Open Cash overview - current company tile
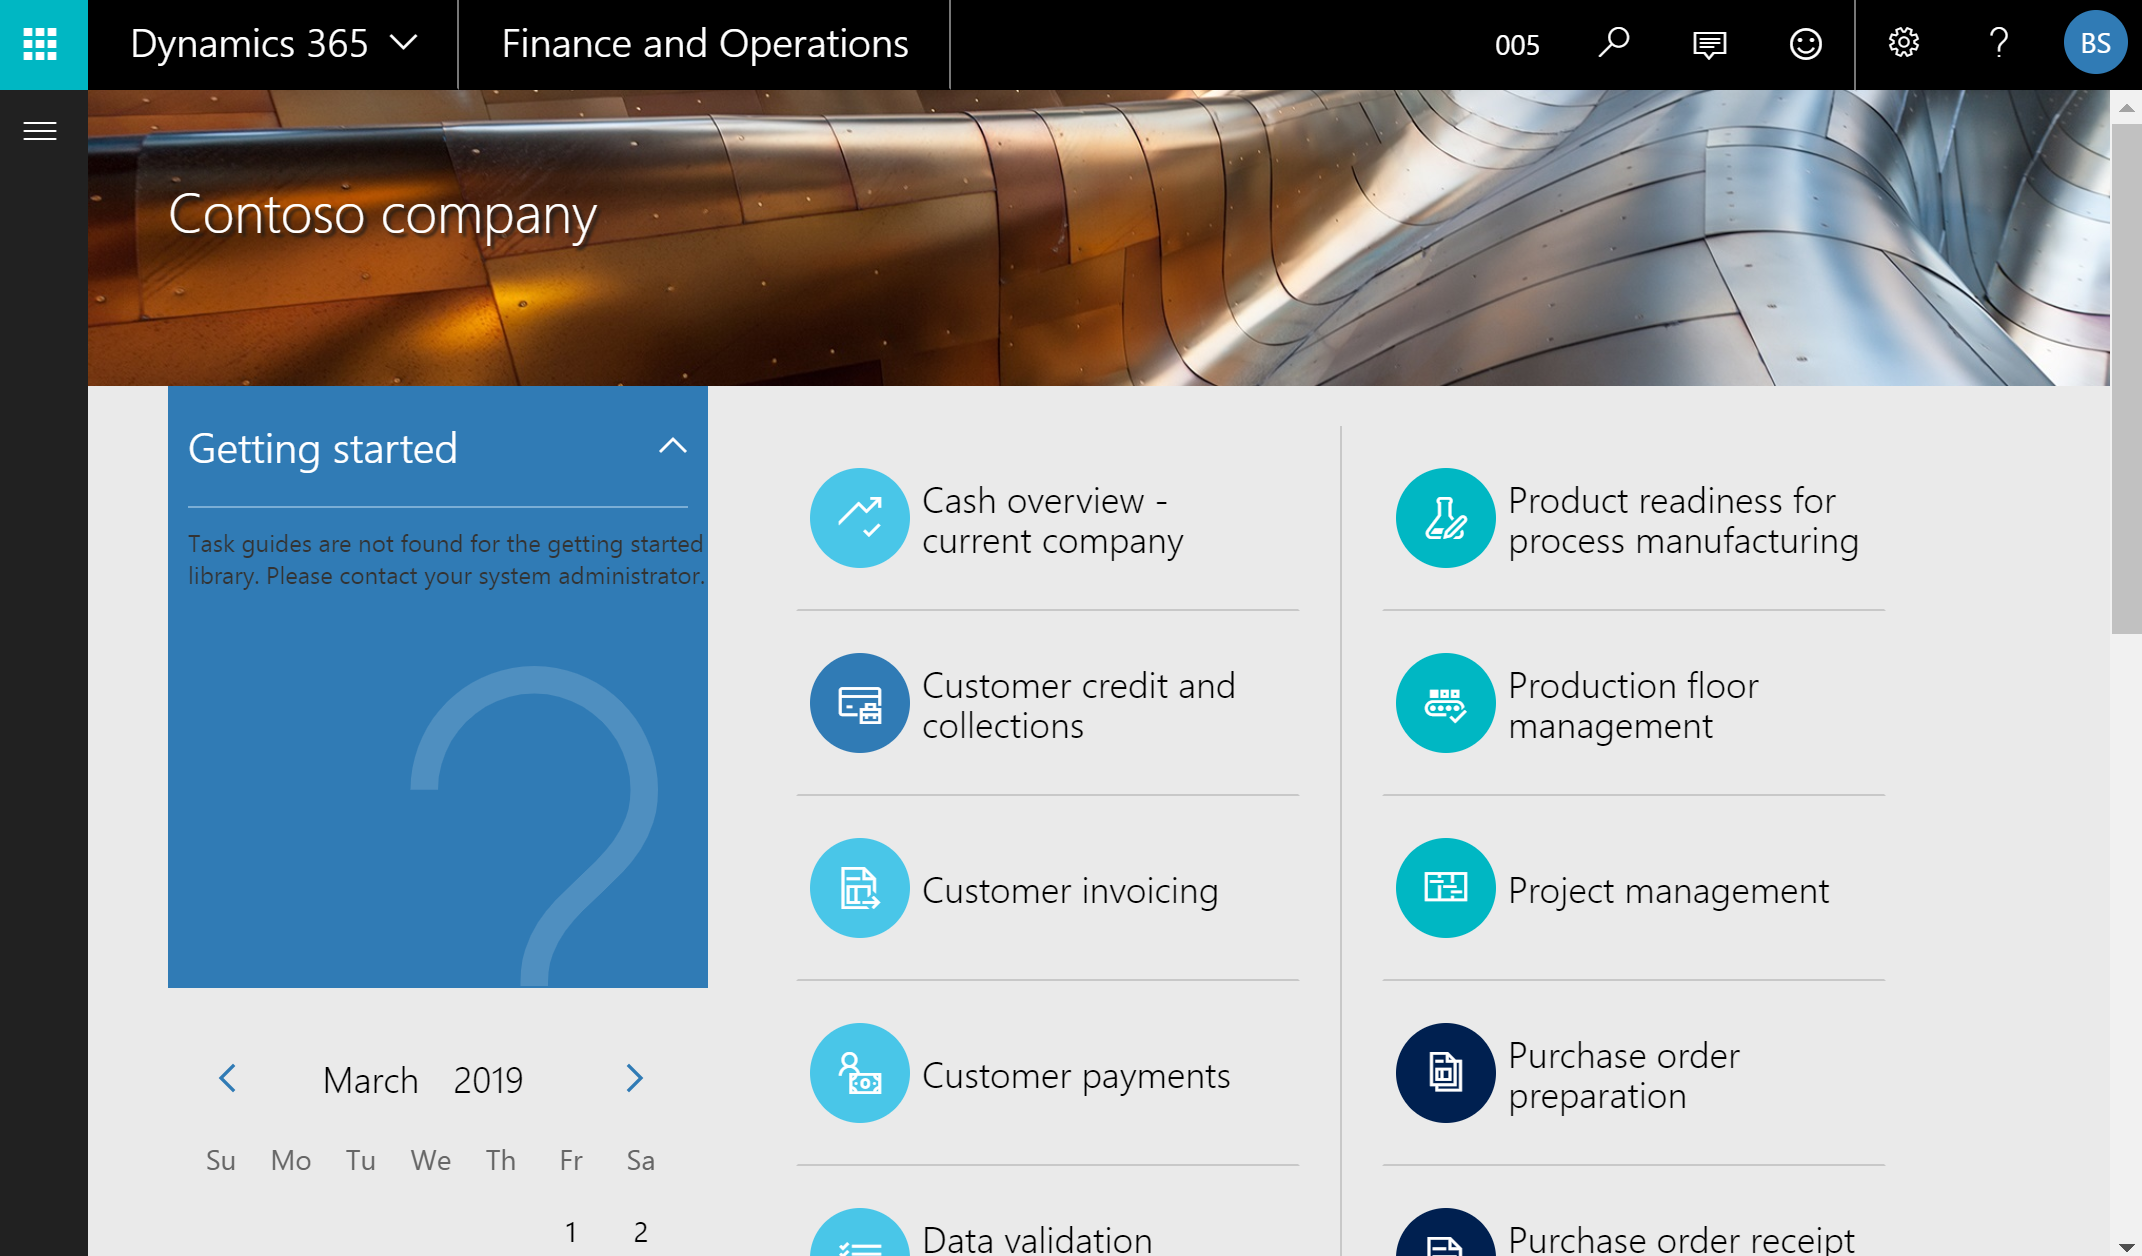2142x1256 pixels. coord(1052,520)
